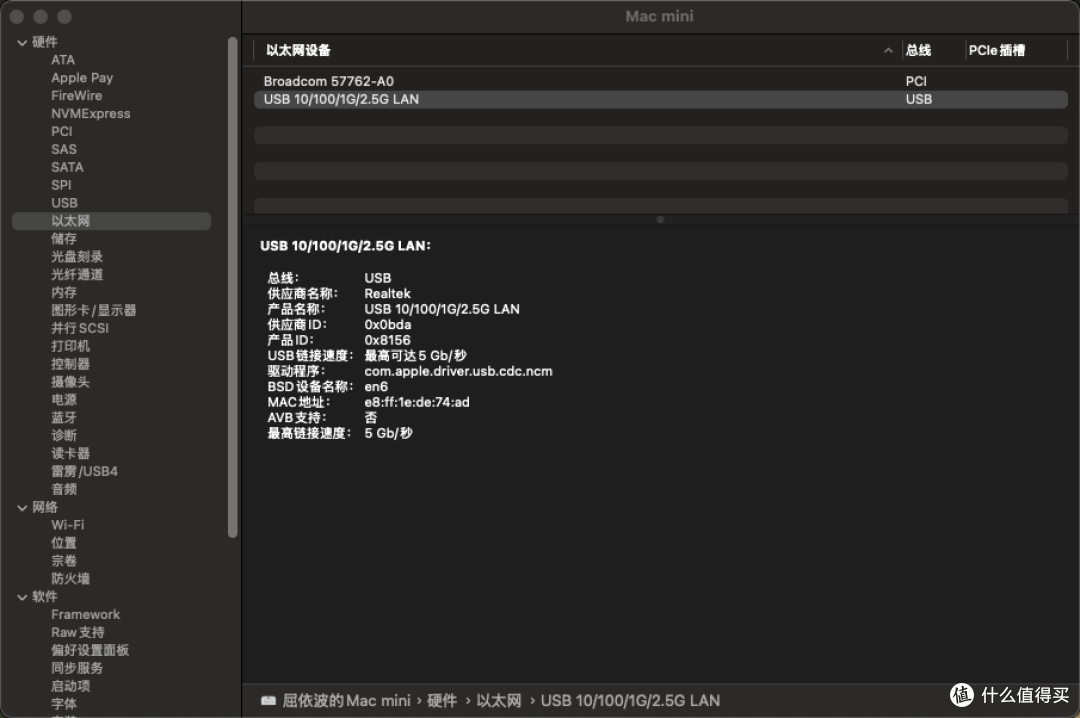Select 音频 in the sidebar
This screenshot has width=1080, height=718.
click(63, 490)
